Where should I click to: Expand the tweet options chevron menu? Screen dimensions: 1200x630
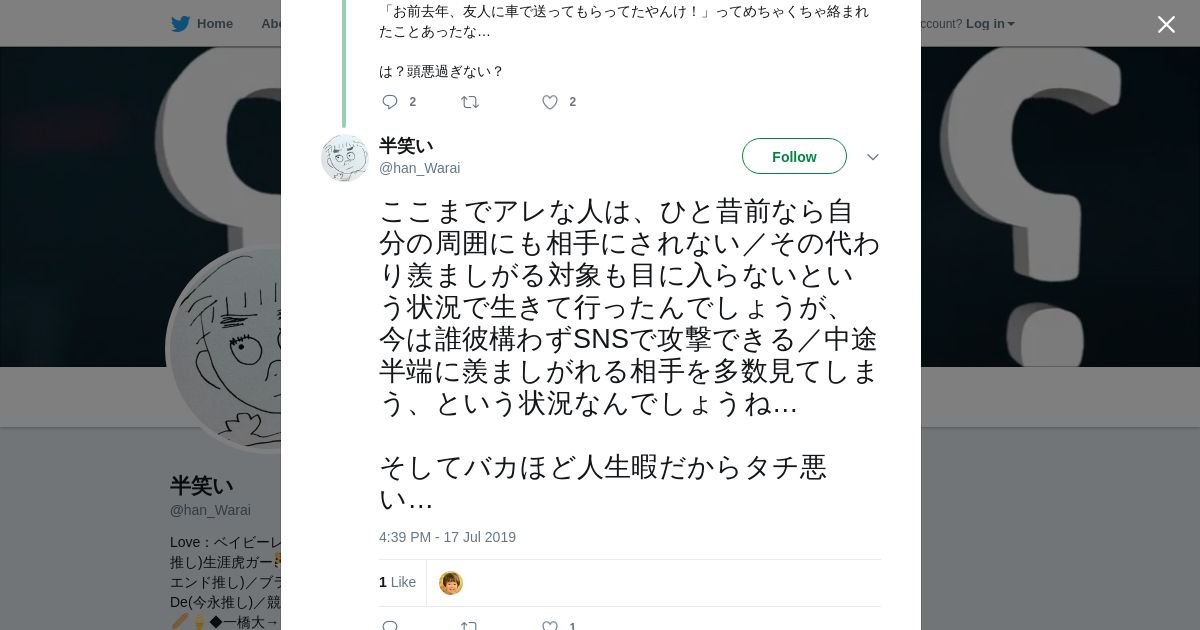coord(872,157)
